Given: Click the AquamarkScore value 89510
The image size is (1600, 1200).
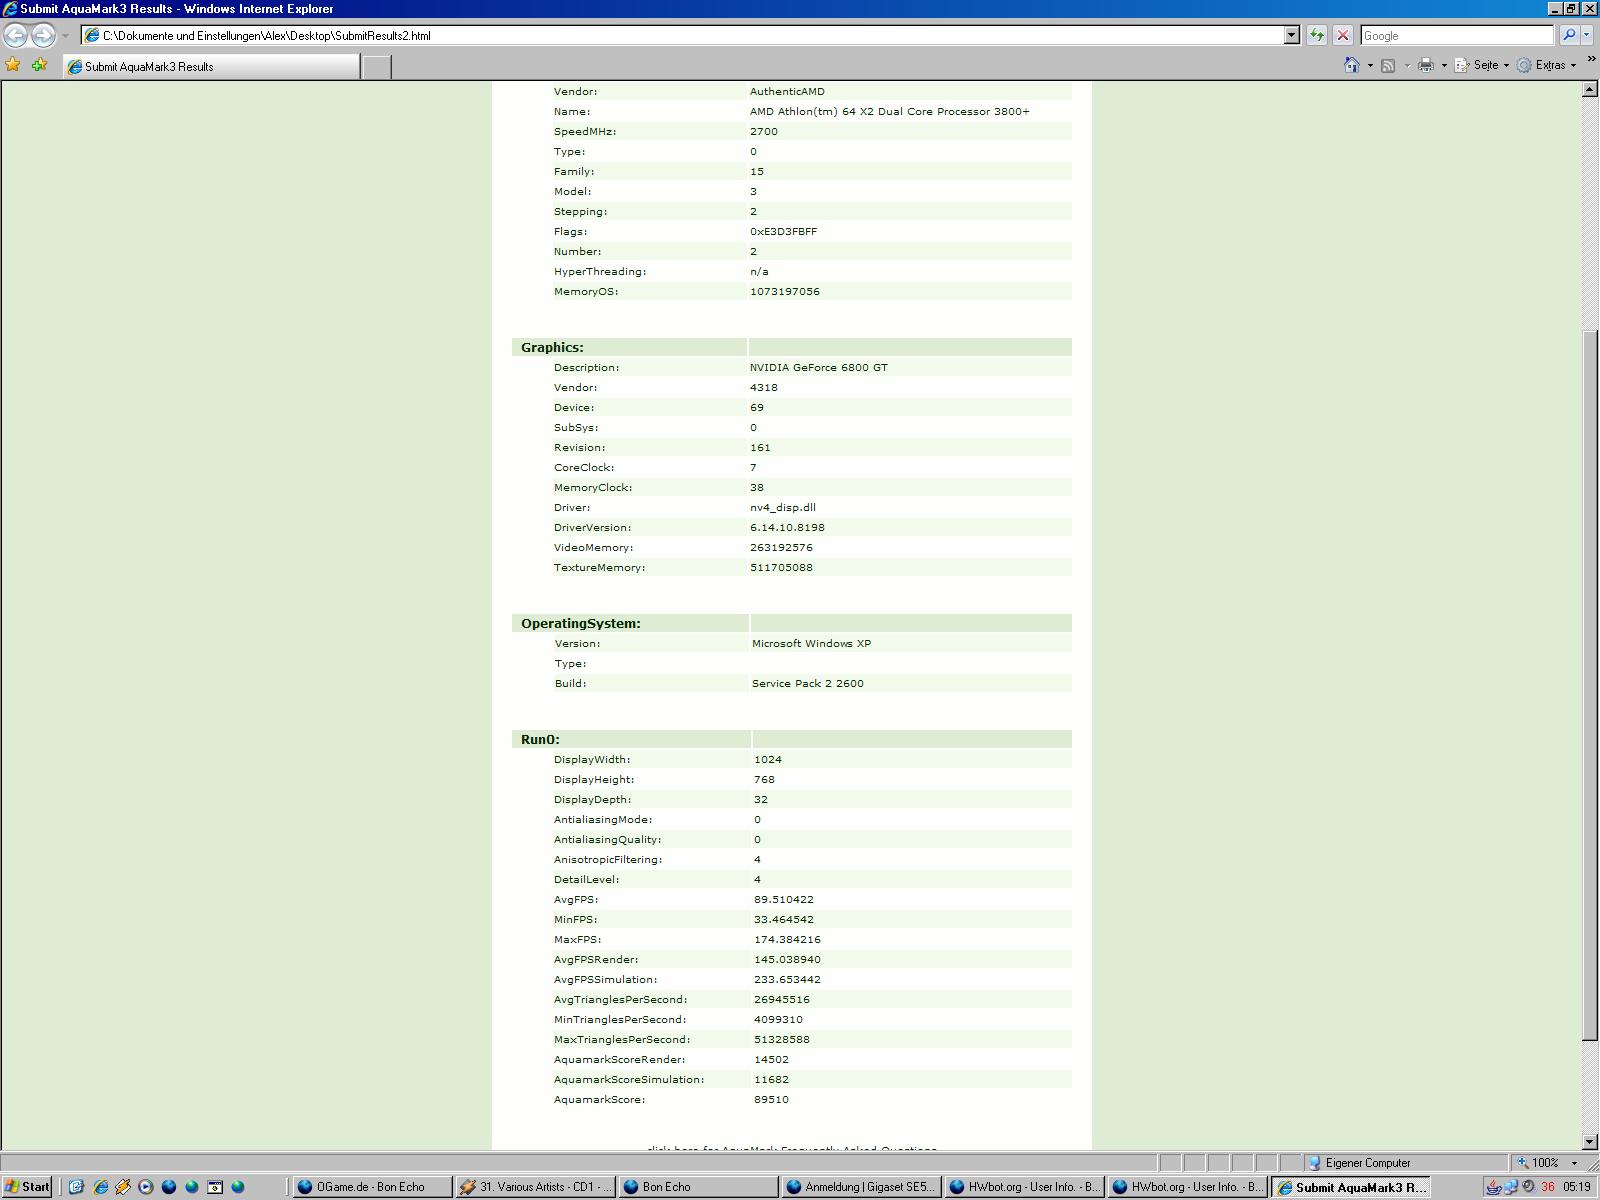Looking at the screenshot, I should pos(771,1099).
